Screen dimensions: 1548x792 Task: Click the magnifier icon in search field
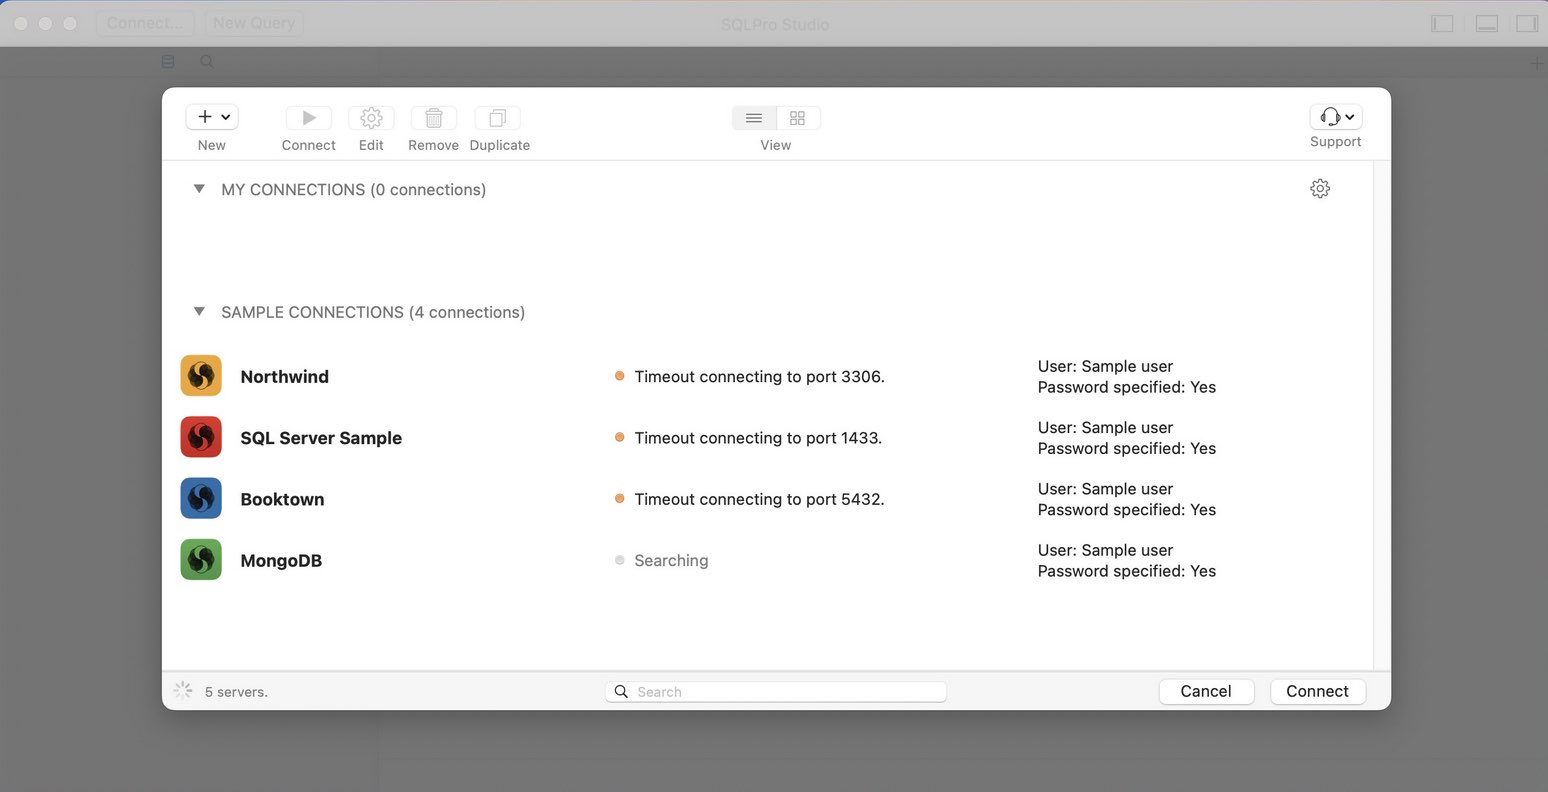(621, 692)
